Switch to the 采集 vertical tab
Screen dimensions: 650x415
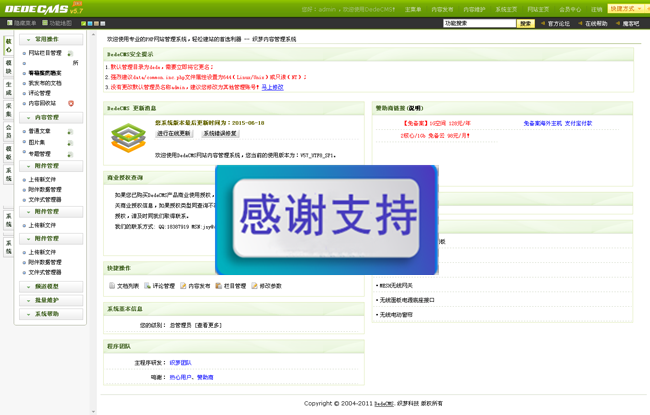click(x=8, y=110)
